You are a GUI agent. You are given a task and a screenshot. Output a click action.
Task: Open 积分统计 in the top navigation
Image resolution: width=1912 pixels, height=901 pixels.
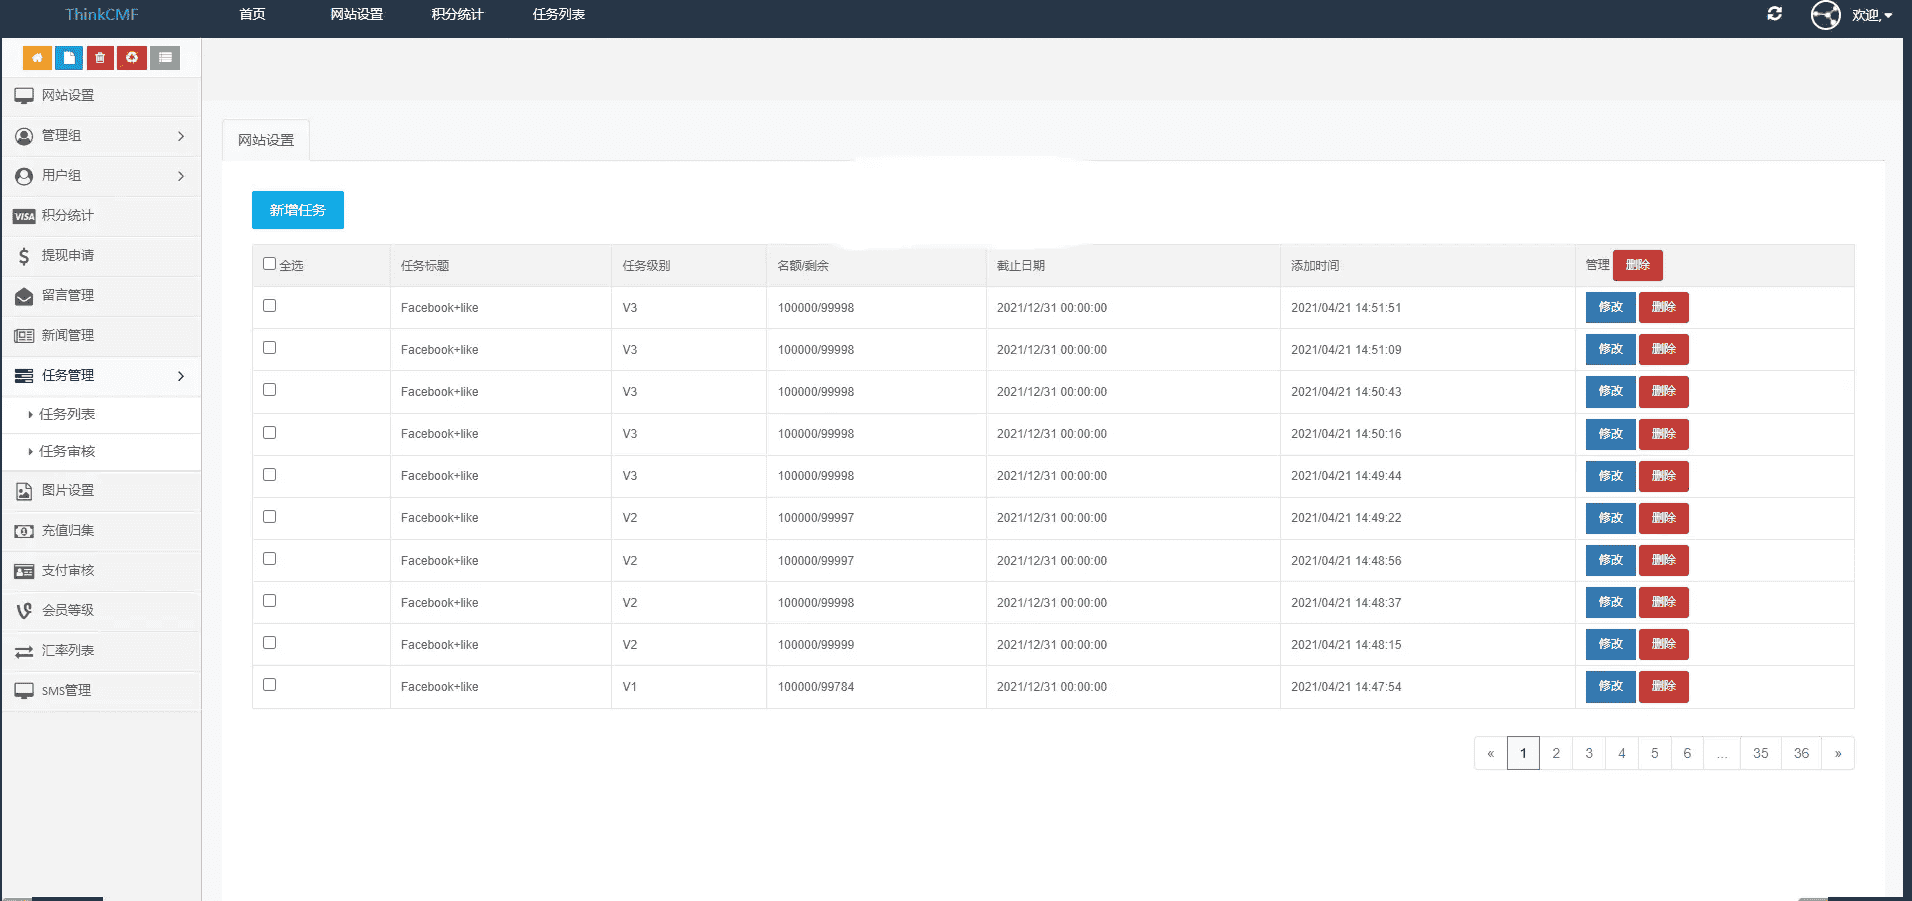tap(457, 14)
